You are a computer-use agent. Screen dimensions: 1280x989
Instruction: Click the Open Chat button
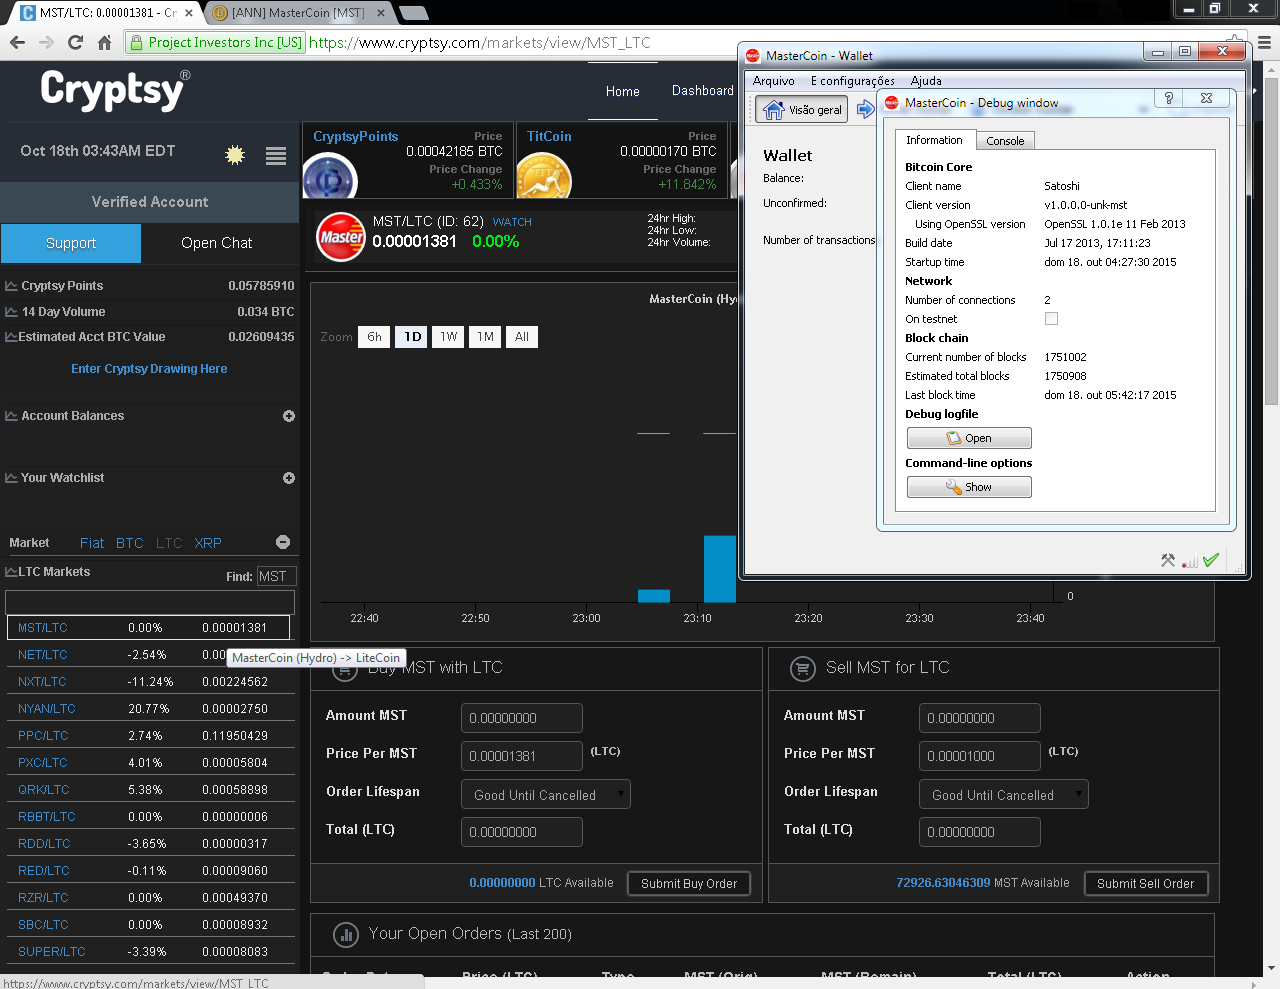tap(217, 243)
